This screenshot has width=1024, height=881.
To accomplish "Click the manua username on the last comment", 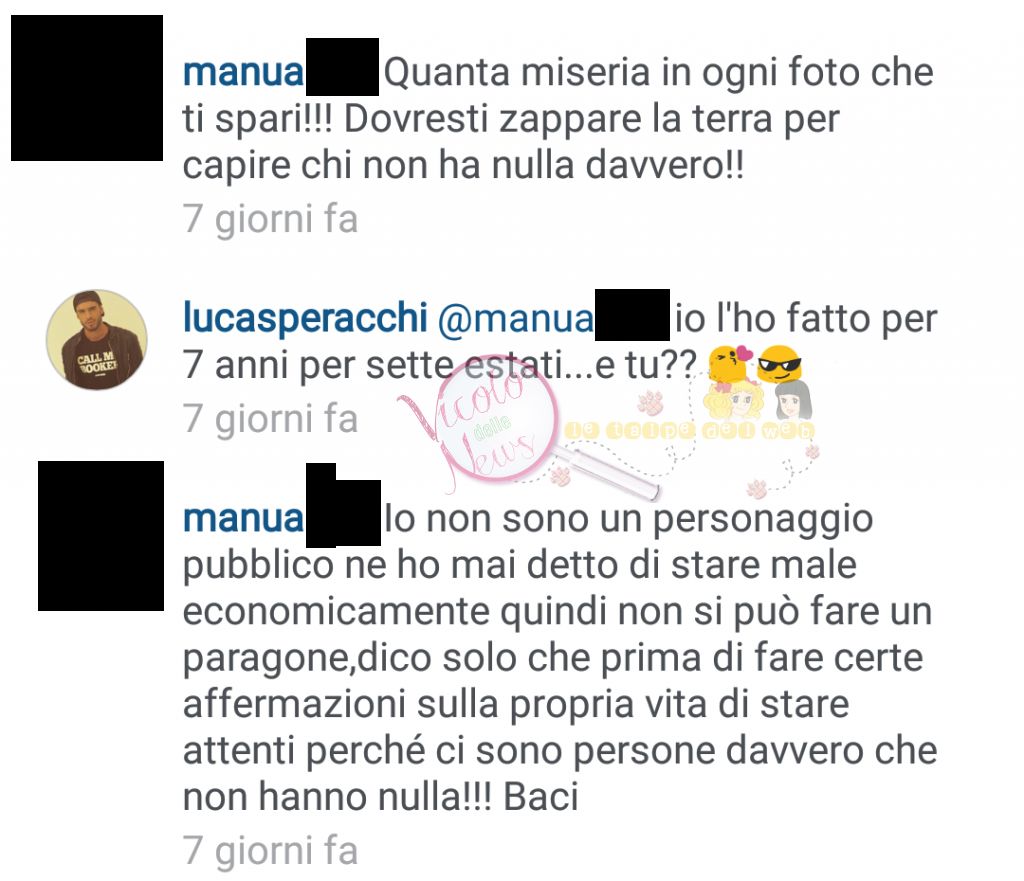I will tap(244, 519).
